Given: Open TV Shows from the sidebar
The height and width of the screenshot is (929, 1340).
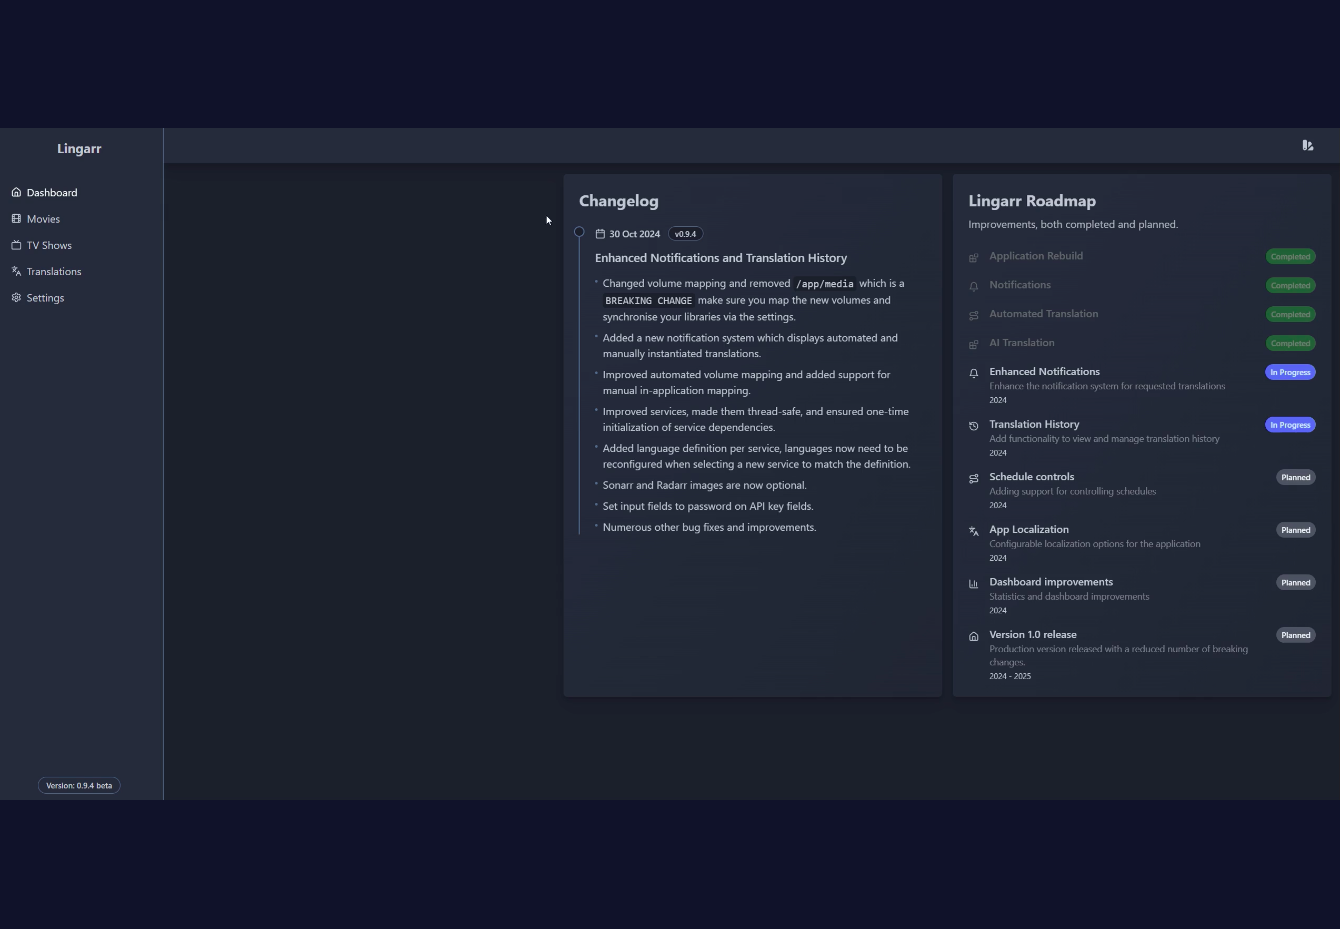Looking at the screenshot, I should tap(42, 245).
